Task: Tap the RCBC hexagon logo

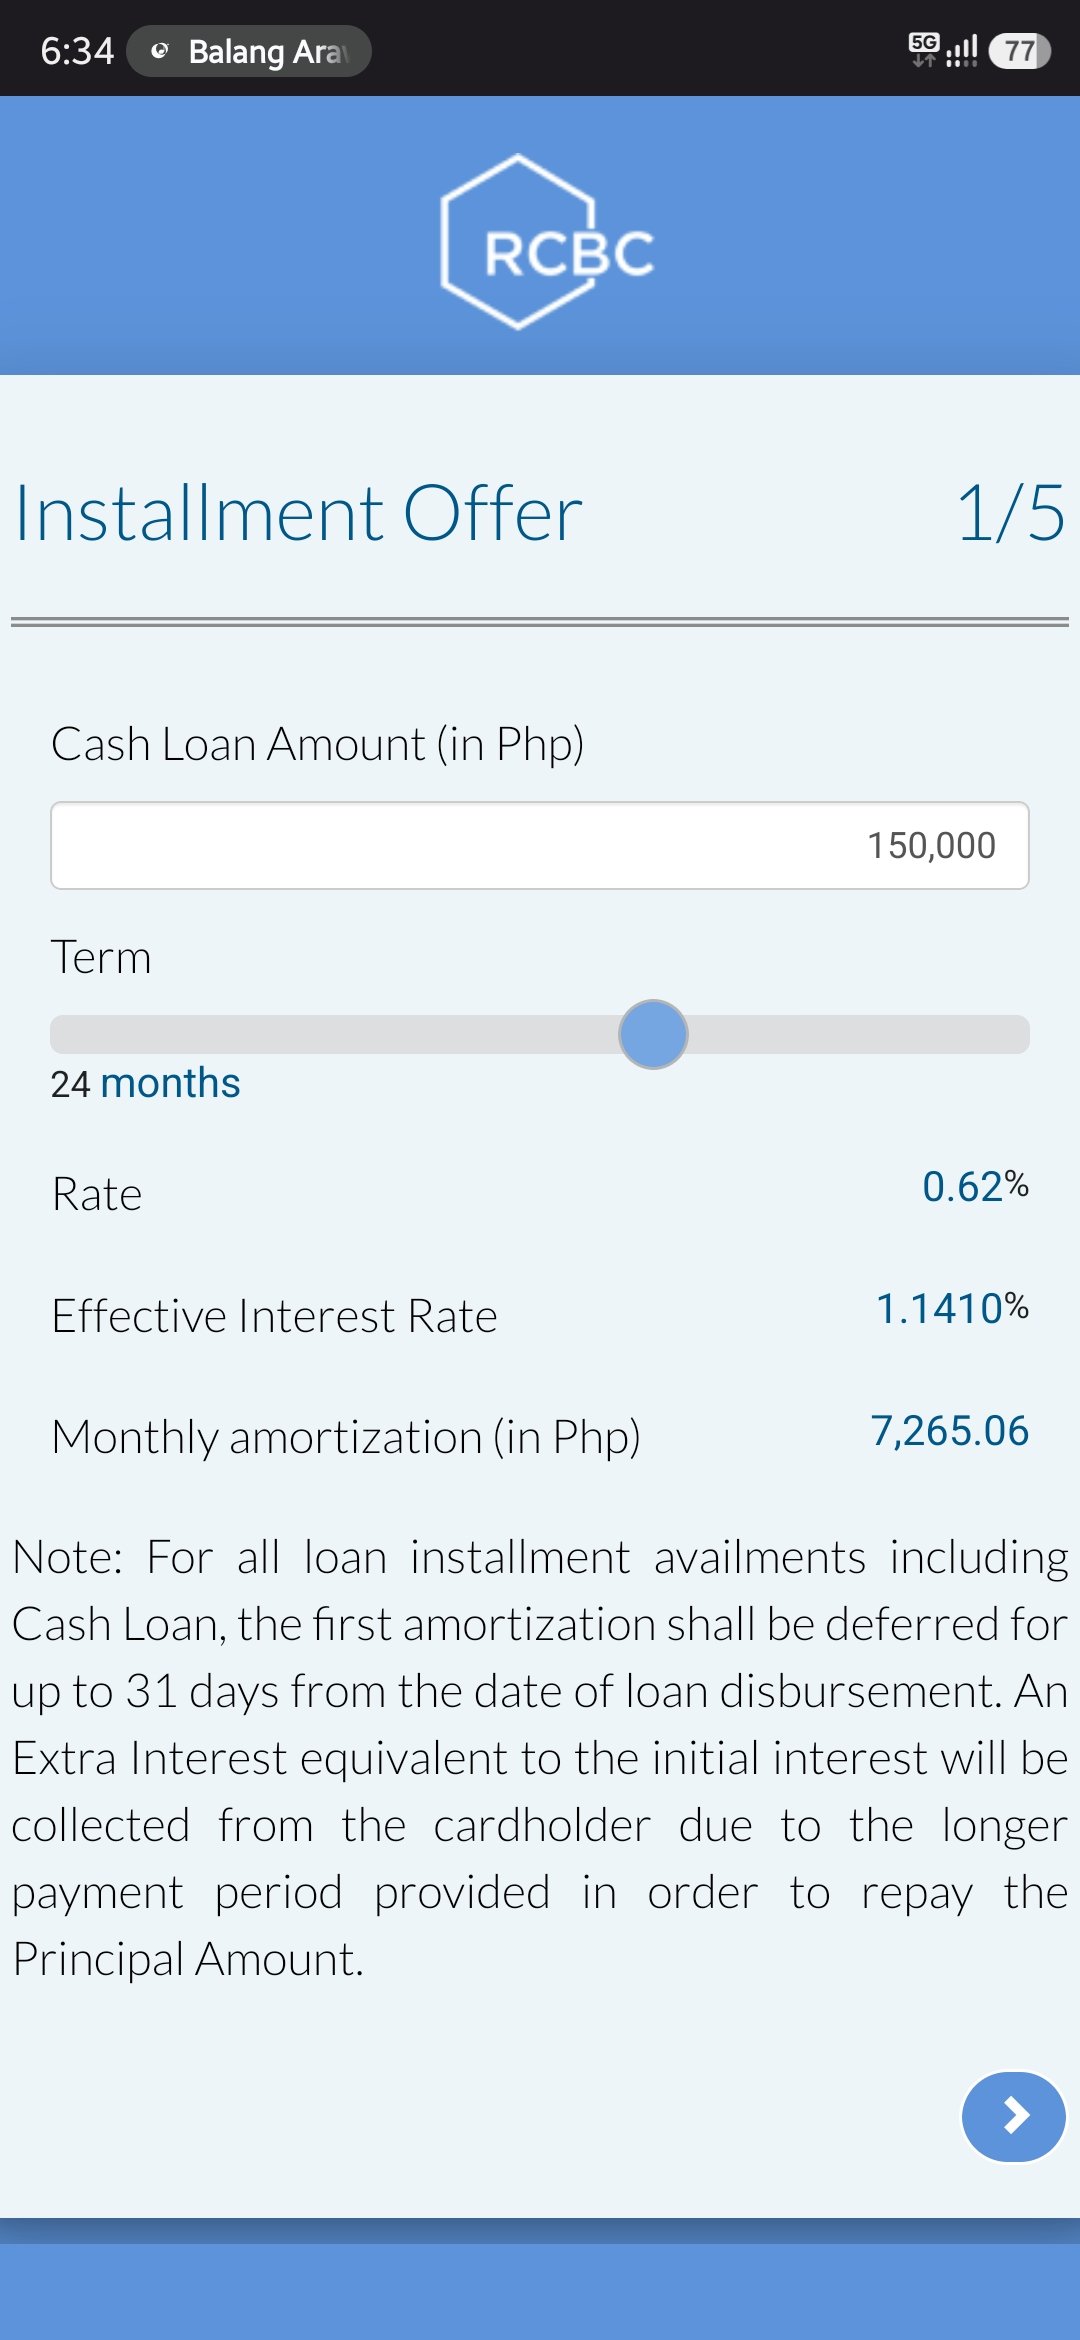Action: pyautogui.click(x=547, y=242)
